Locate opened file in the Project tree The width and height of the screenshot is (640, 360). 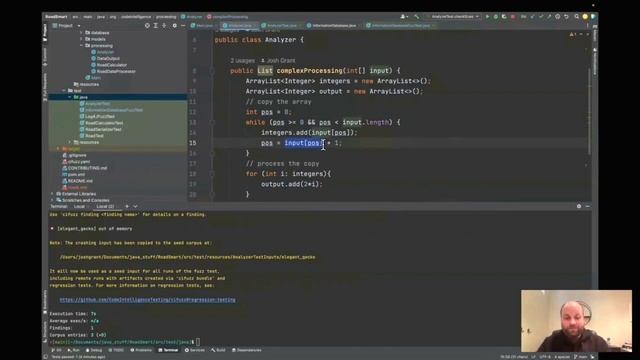[x=147, y=26]
